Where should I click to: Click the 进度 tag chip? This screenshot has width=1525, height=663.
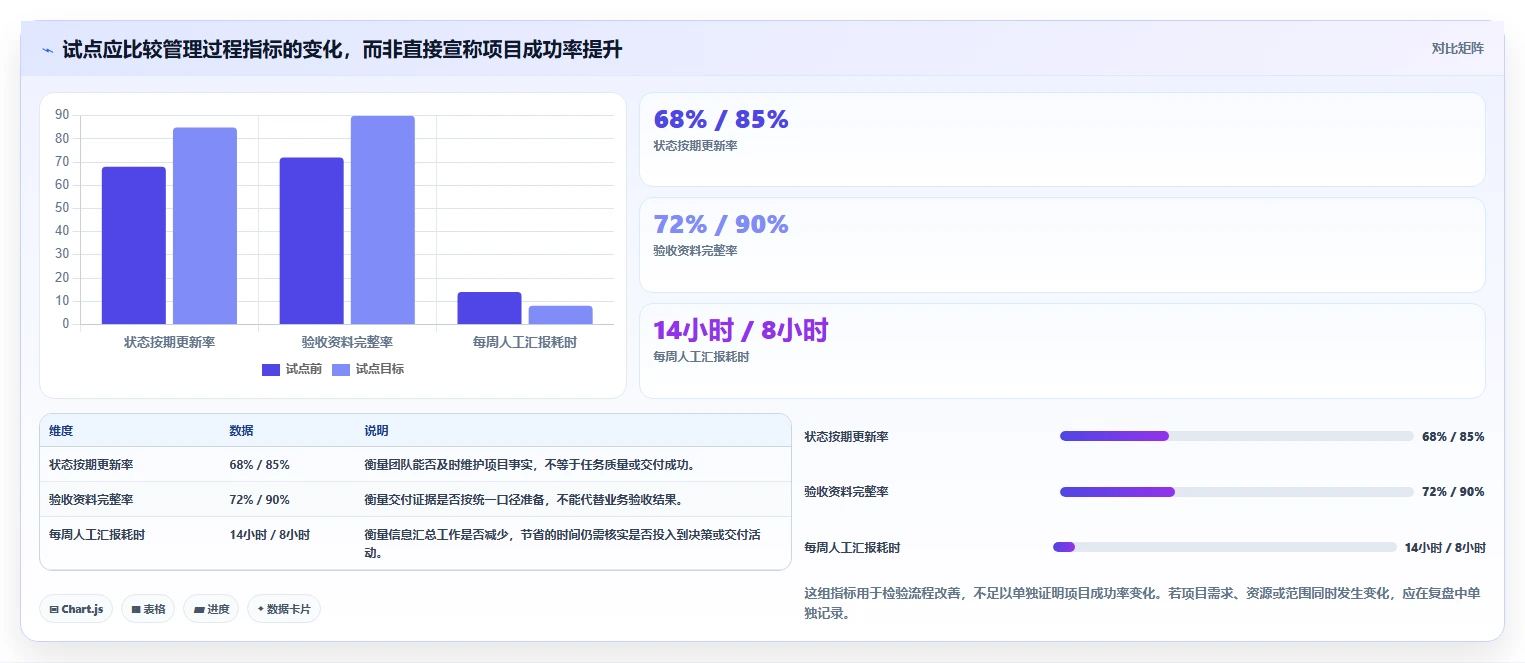point(211,609)
